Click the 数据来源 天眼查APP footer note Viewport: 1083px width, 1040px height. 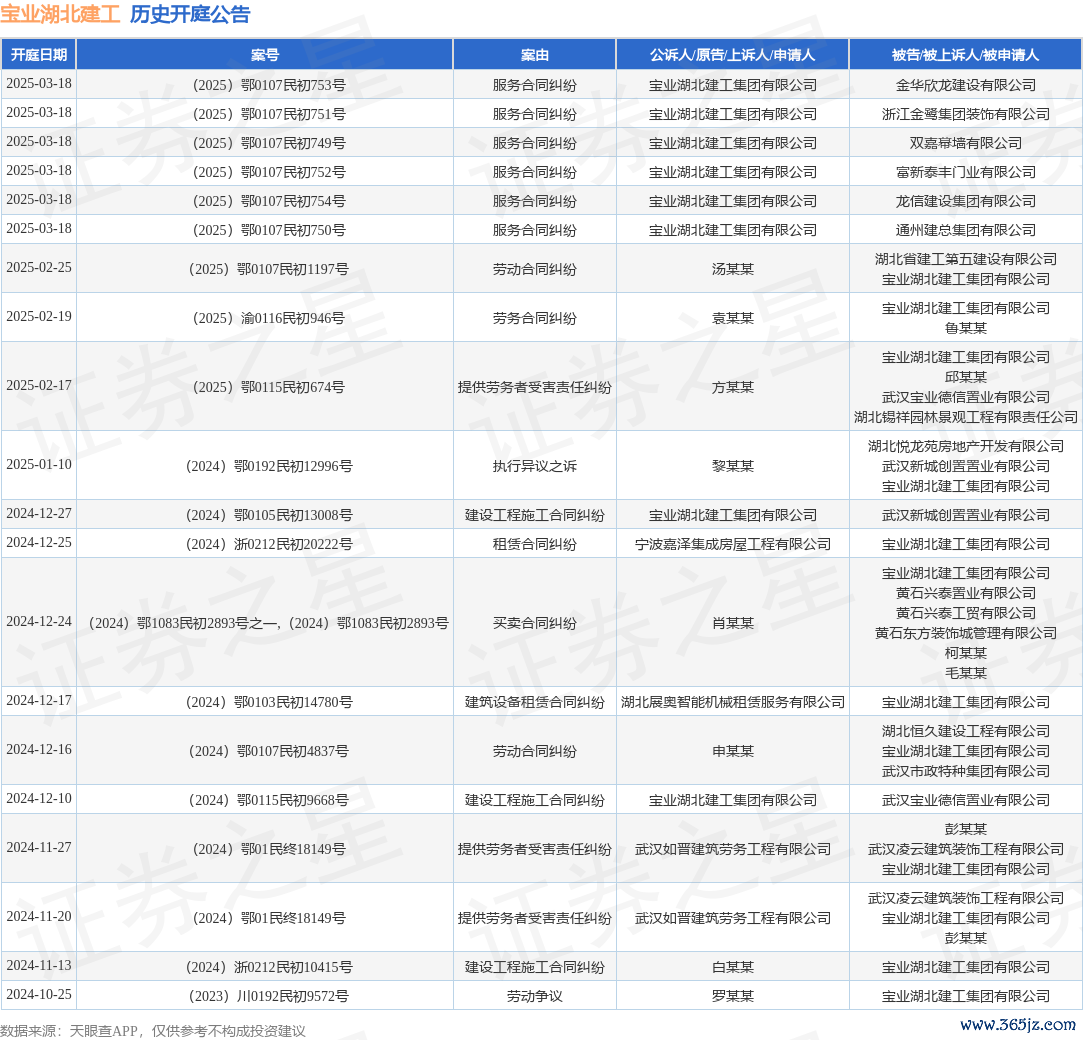coord(153,1031)
